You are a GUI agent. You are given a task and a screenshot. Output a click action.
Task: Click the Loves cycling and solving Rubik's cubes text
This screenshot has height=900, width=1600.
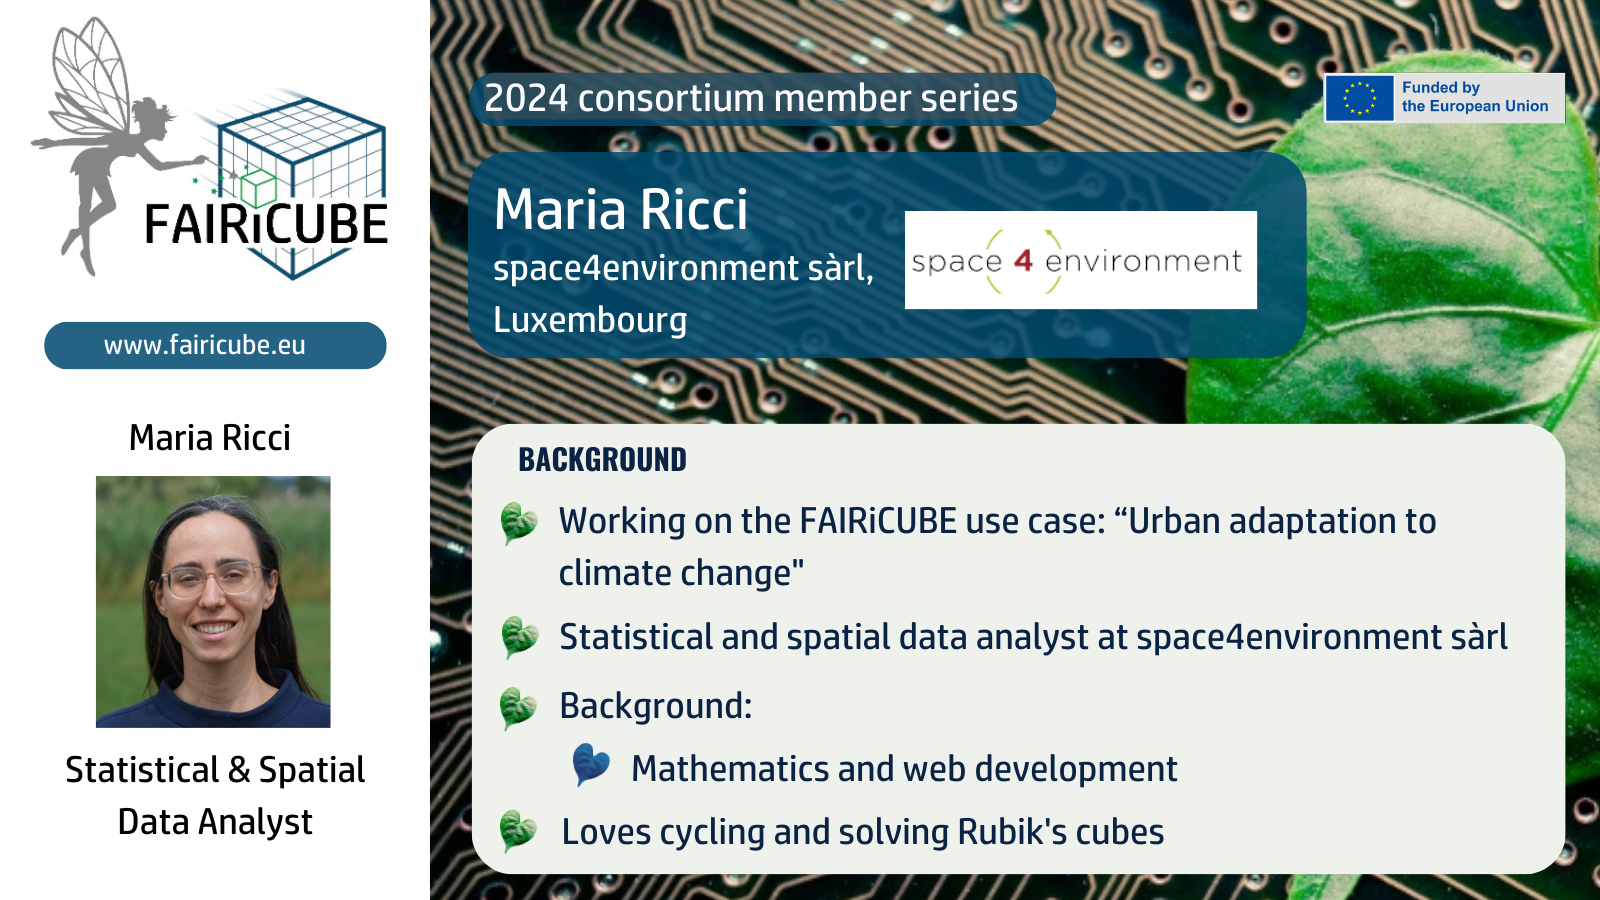pos(862,832)
